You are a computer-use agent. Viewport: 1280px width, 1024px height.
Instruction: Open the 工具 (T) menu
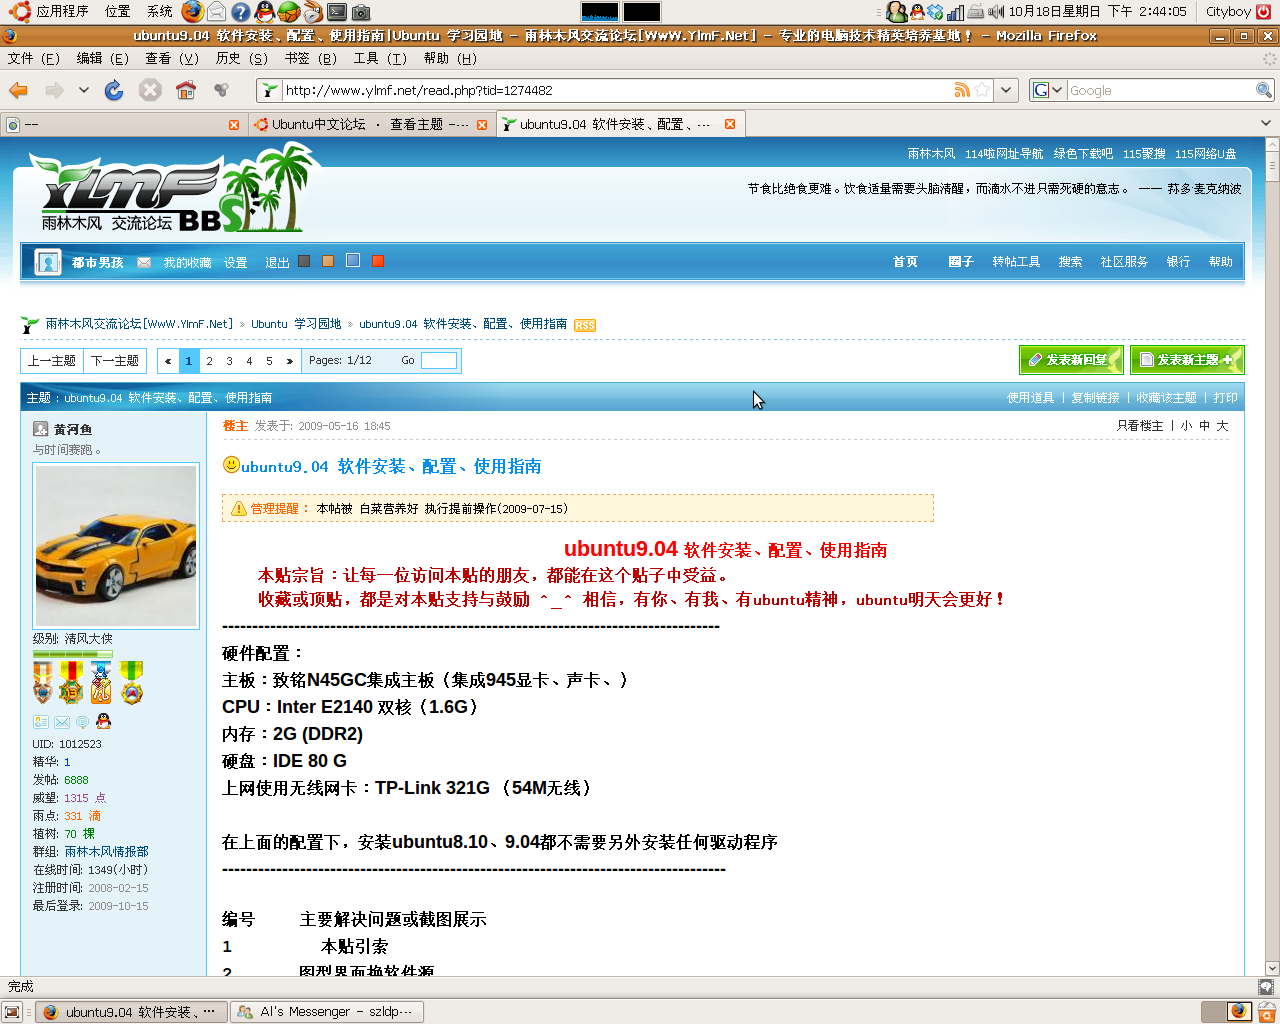tap(380, 58)
